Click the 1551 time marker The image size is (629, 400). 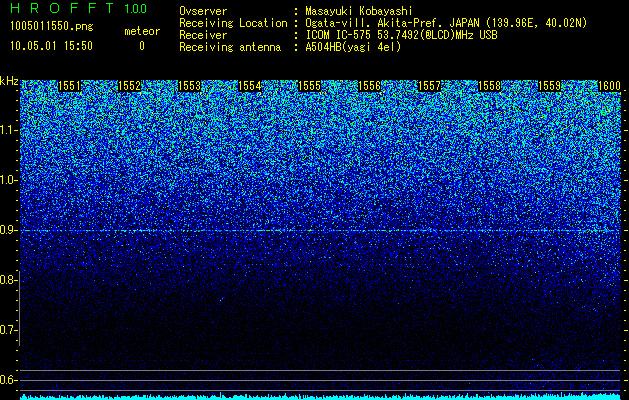(x=69, y=86)
